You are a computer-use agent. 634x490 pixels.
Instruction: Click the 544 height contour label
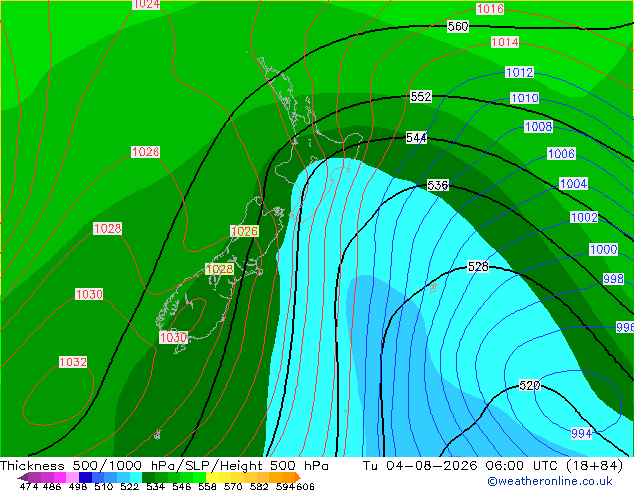tap(416, 138)
